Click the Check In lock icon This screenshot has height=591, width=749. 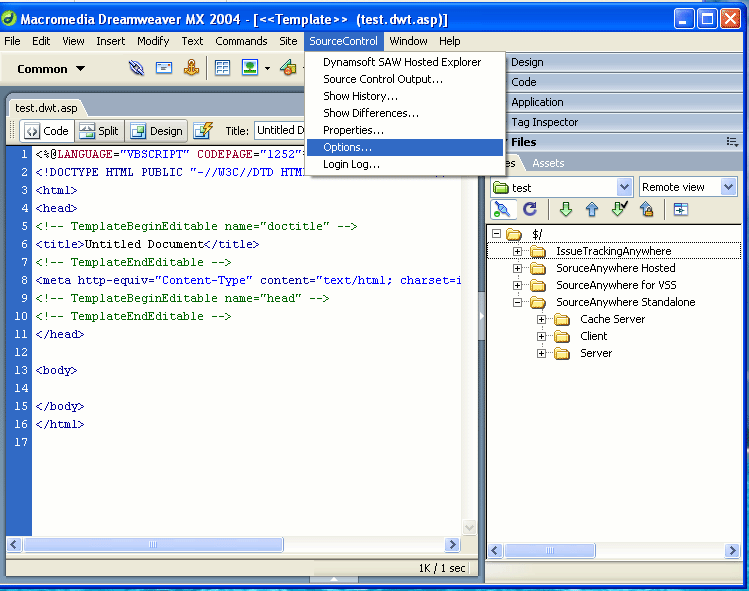click(646, 209)
